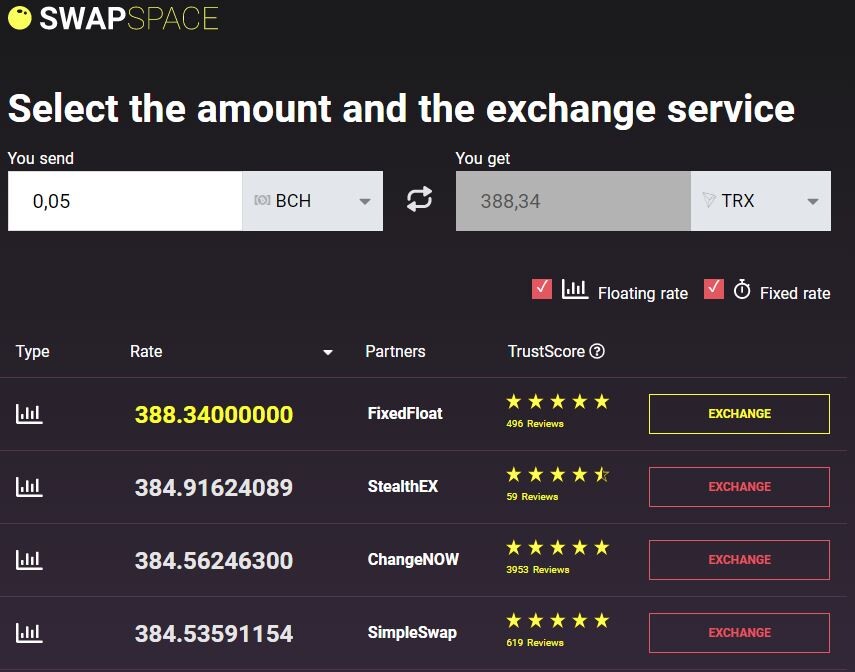Click the TrustScore help question mark
855x672 pixels.
tap(597, 351)
